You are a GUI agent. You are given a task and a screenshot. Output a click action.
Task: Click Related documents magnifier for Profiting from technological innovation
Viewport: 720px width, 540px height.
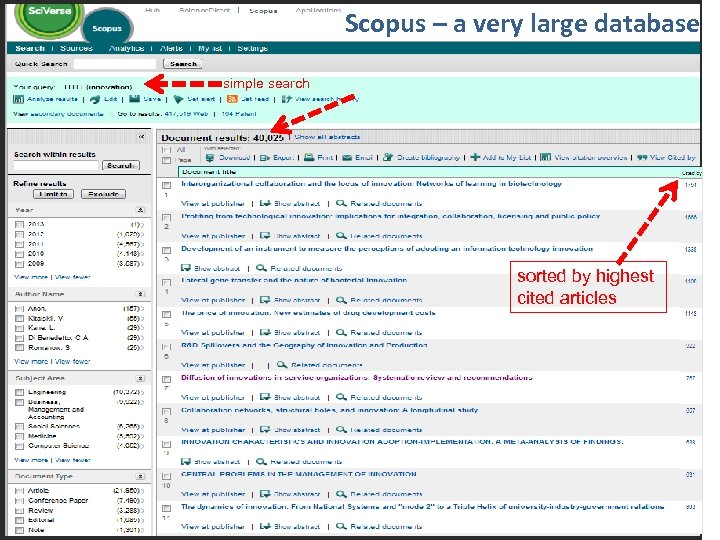tap(341, 236)
